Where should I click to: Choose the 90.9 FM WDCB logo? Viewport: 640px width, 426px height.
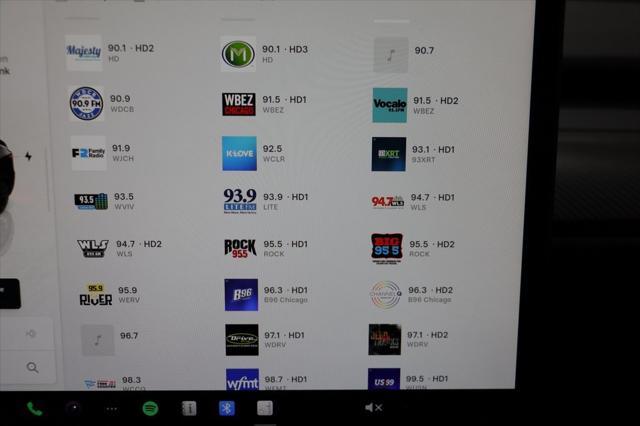pos(86,104)
